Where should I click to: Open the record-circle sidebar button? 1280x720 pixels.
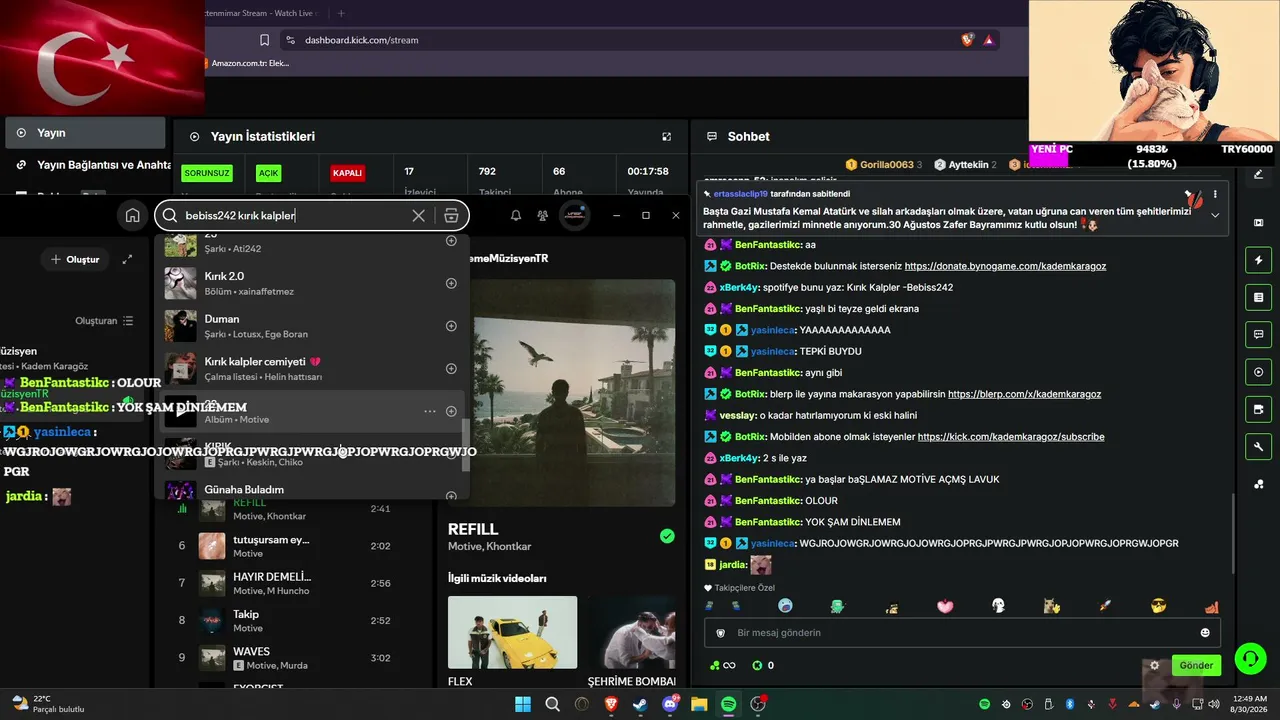click(1258, 372)
